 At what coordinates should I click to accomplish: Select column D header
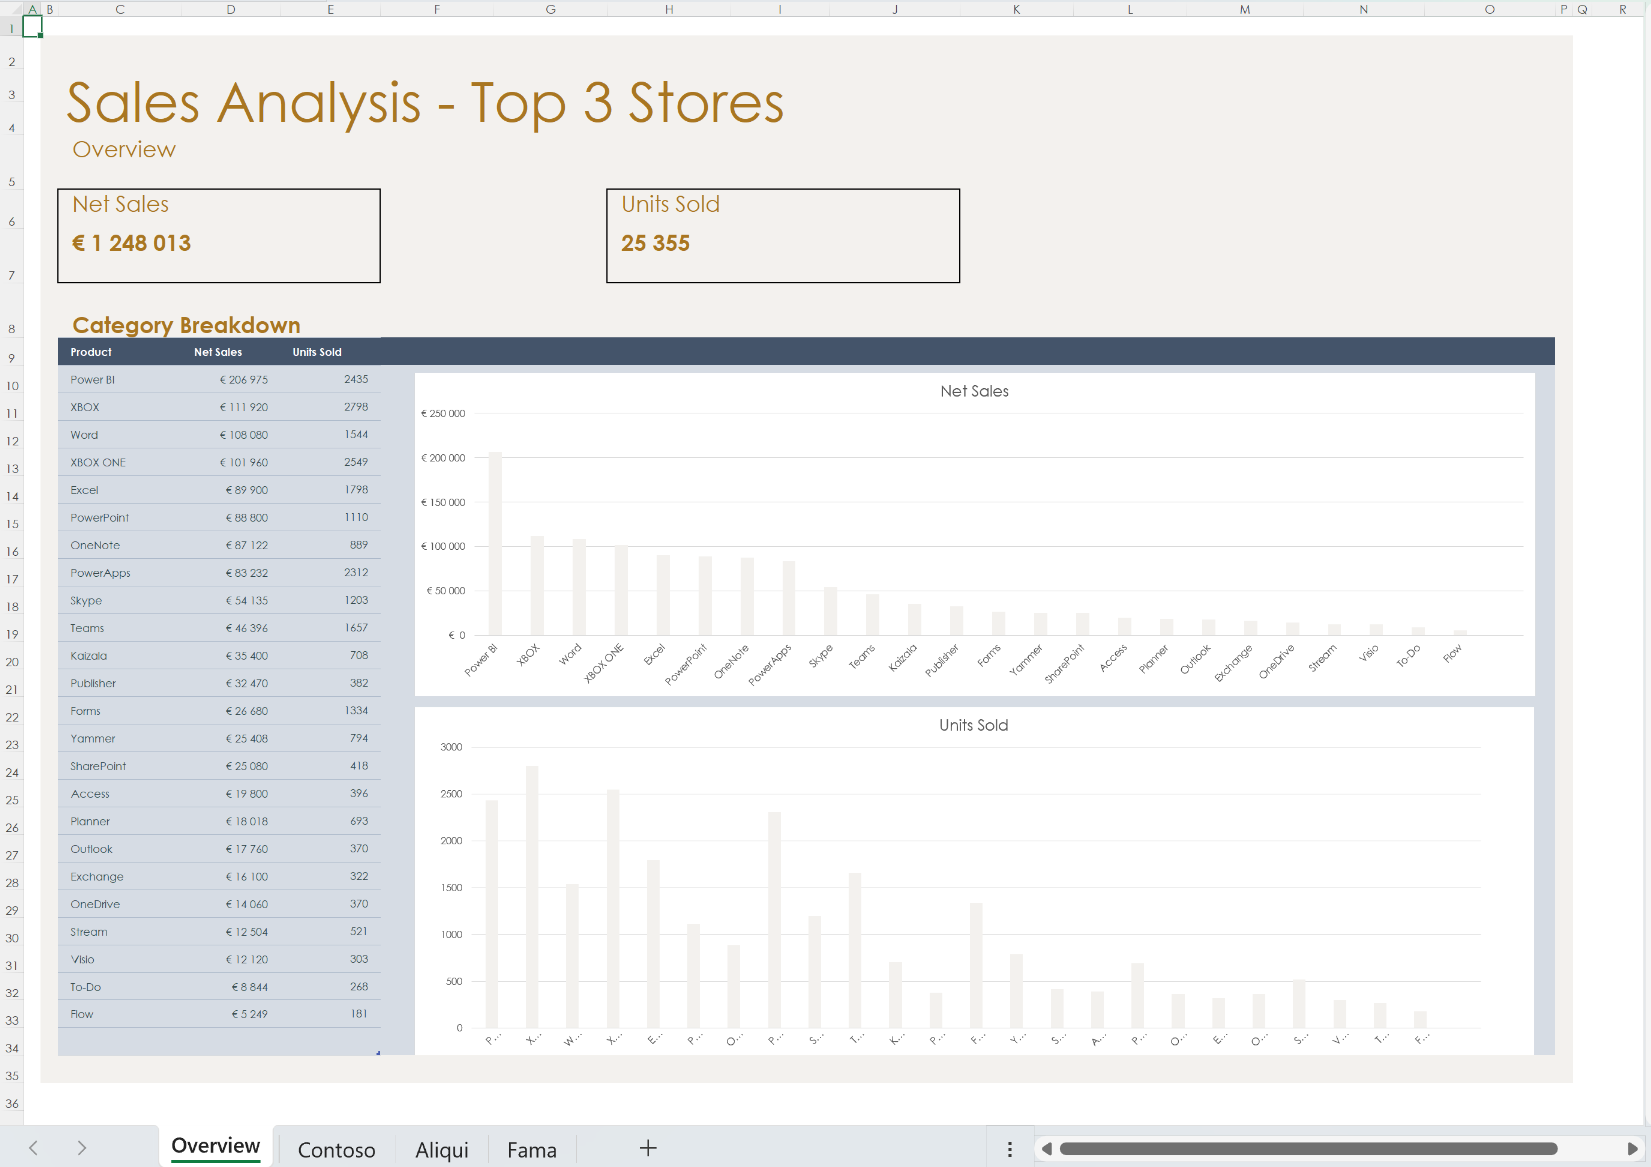pos(231,9)
